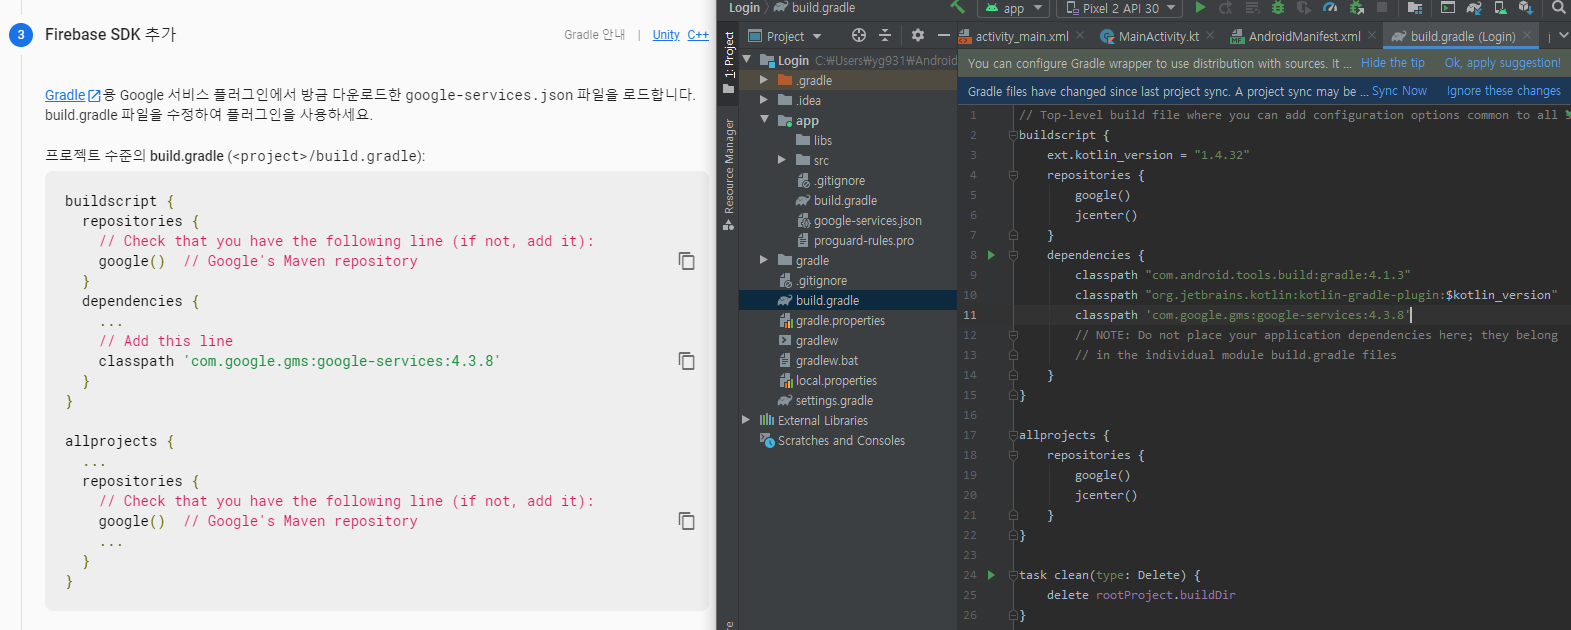Open the SDK Manager icon
Screen dimensions: 1571x630
tap(1526, 7)
